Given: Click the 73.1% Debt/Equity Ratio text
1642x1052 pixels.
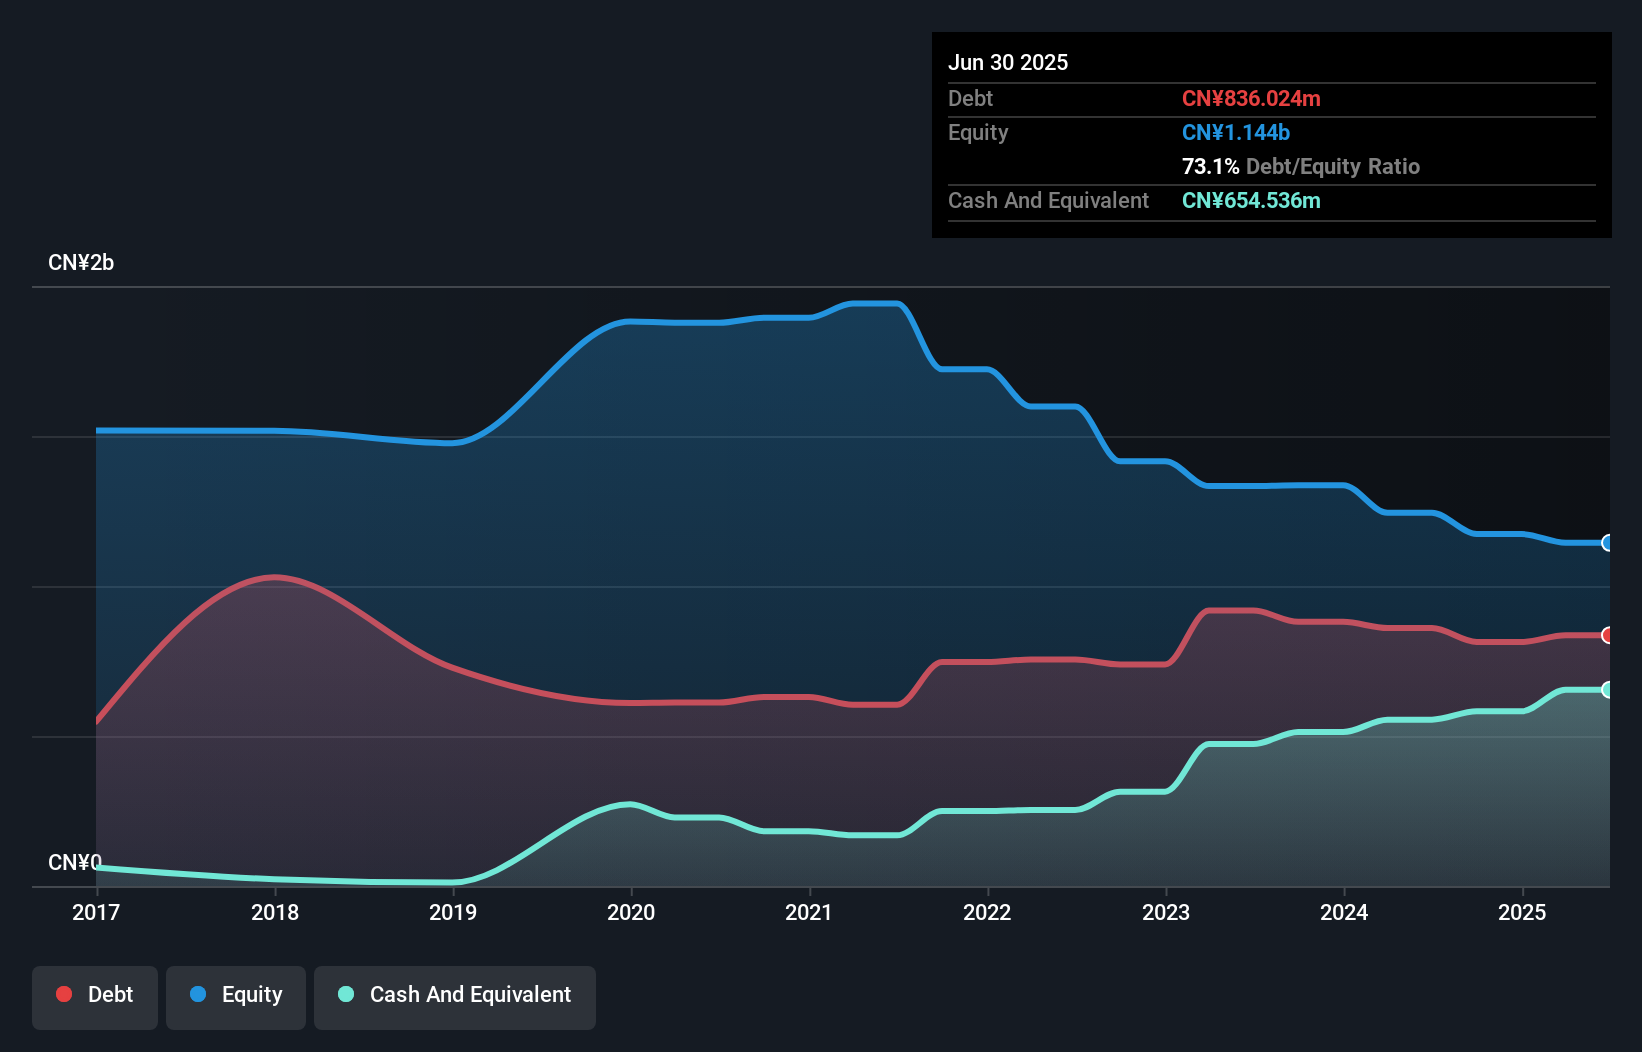Looking at the screenshot, I should tap(1301, 166).
